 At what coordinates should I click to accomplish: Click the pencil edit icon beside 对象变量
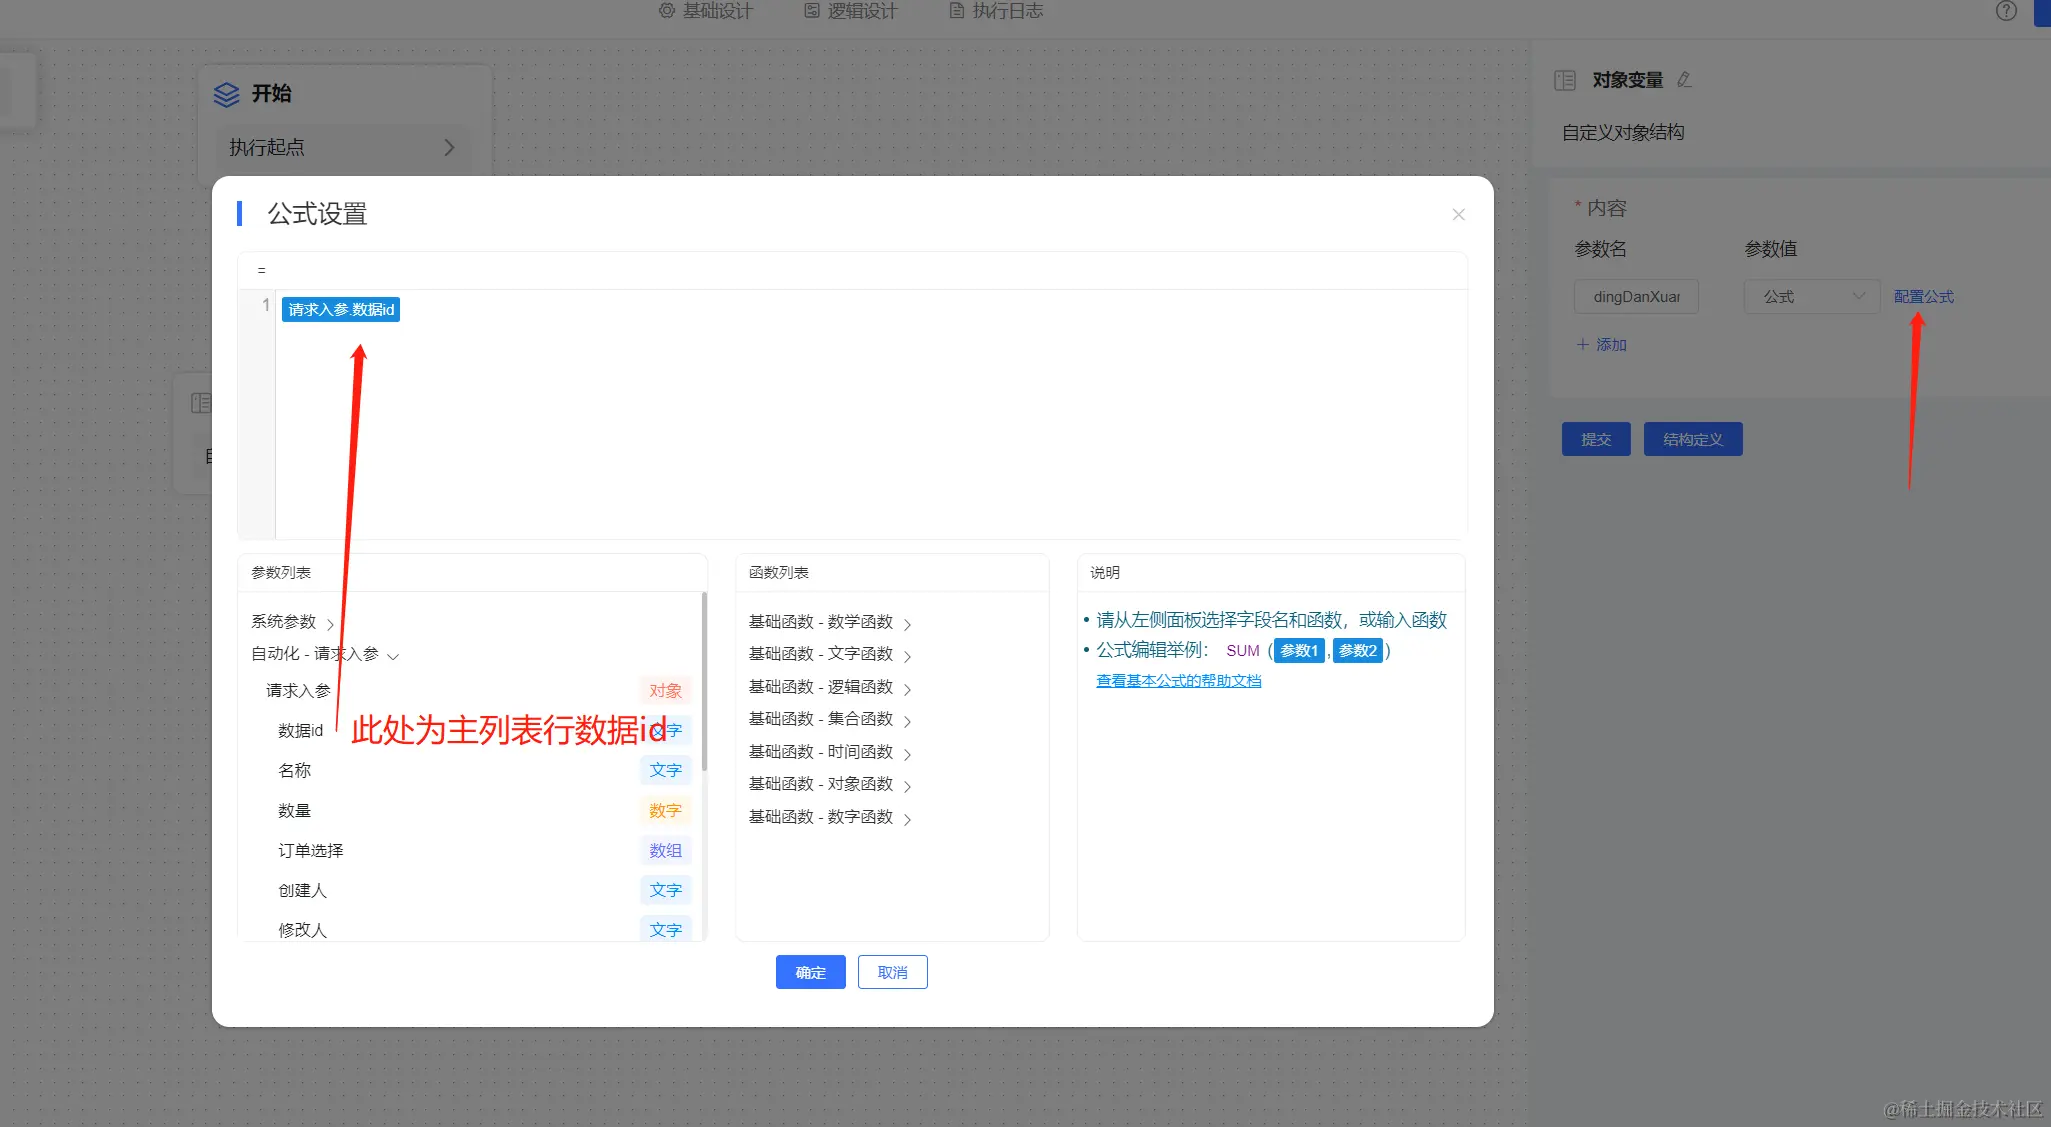click(1684, 80)
